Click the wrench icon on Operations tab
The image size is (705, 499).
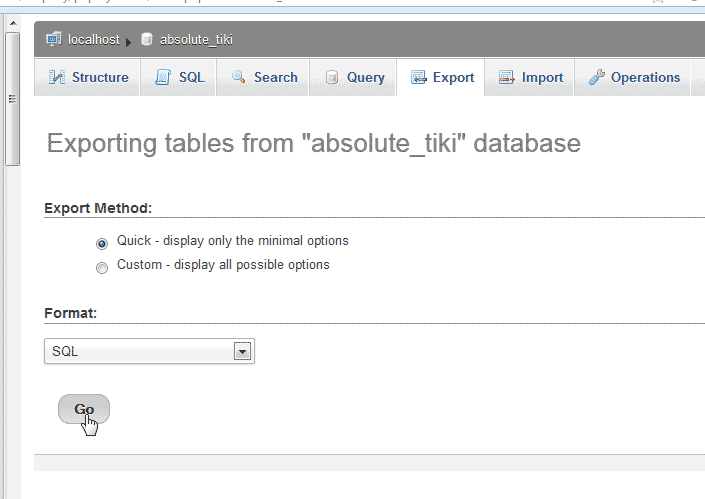pyautogui.click(x=597, y=77)
